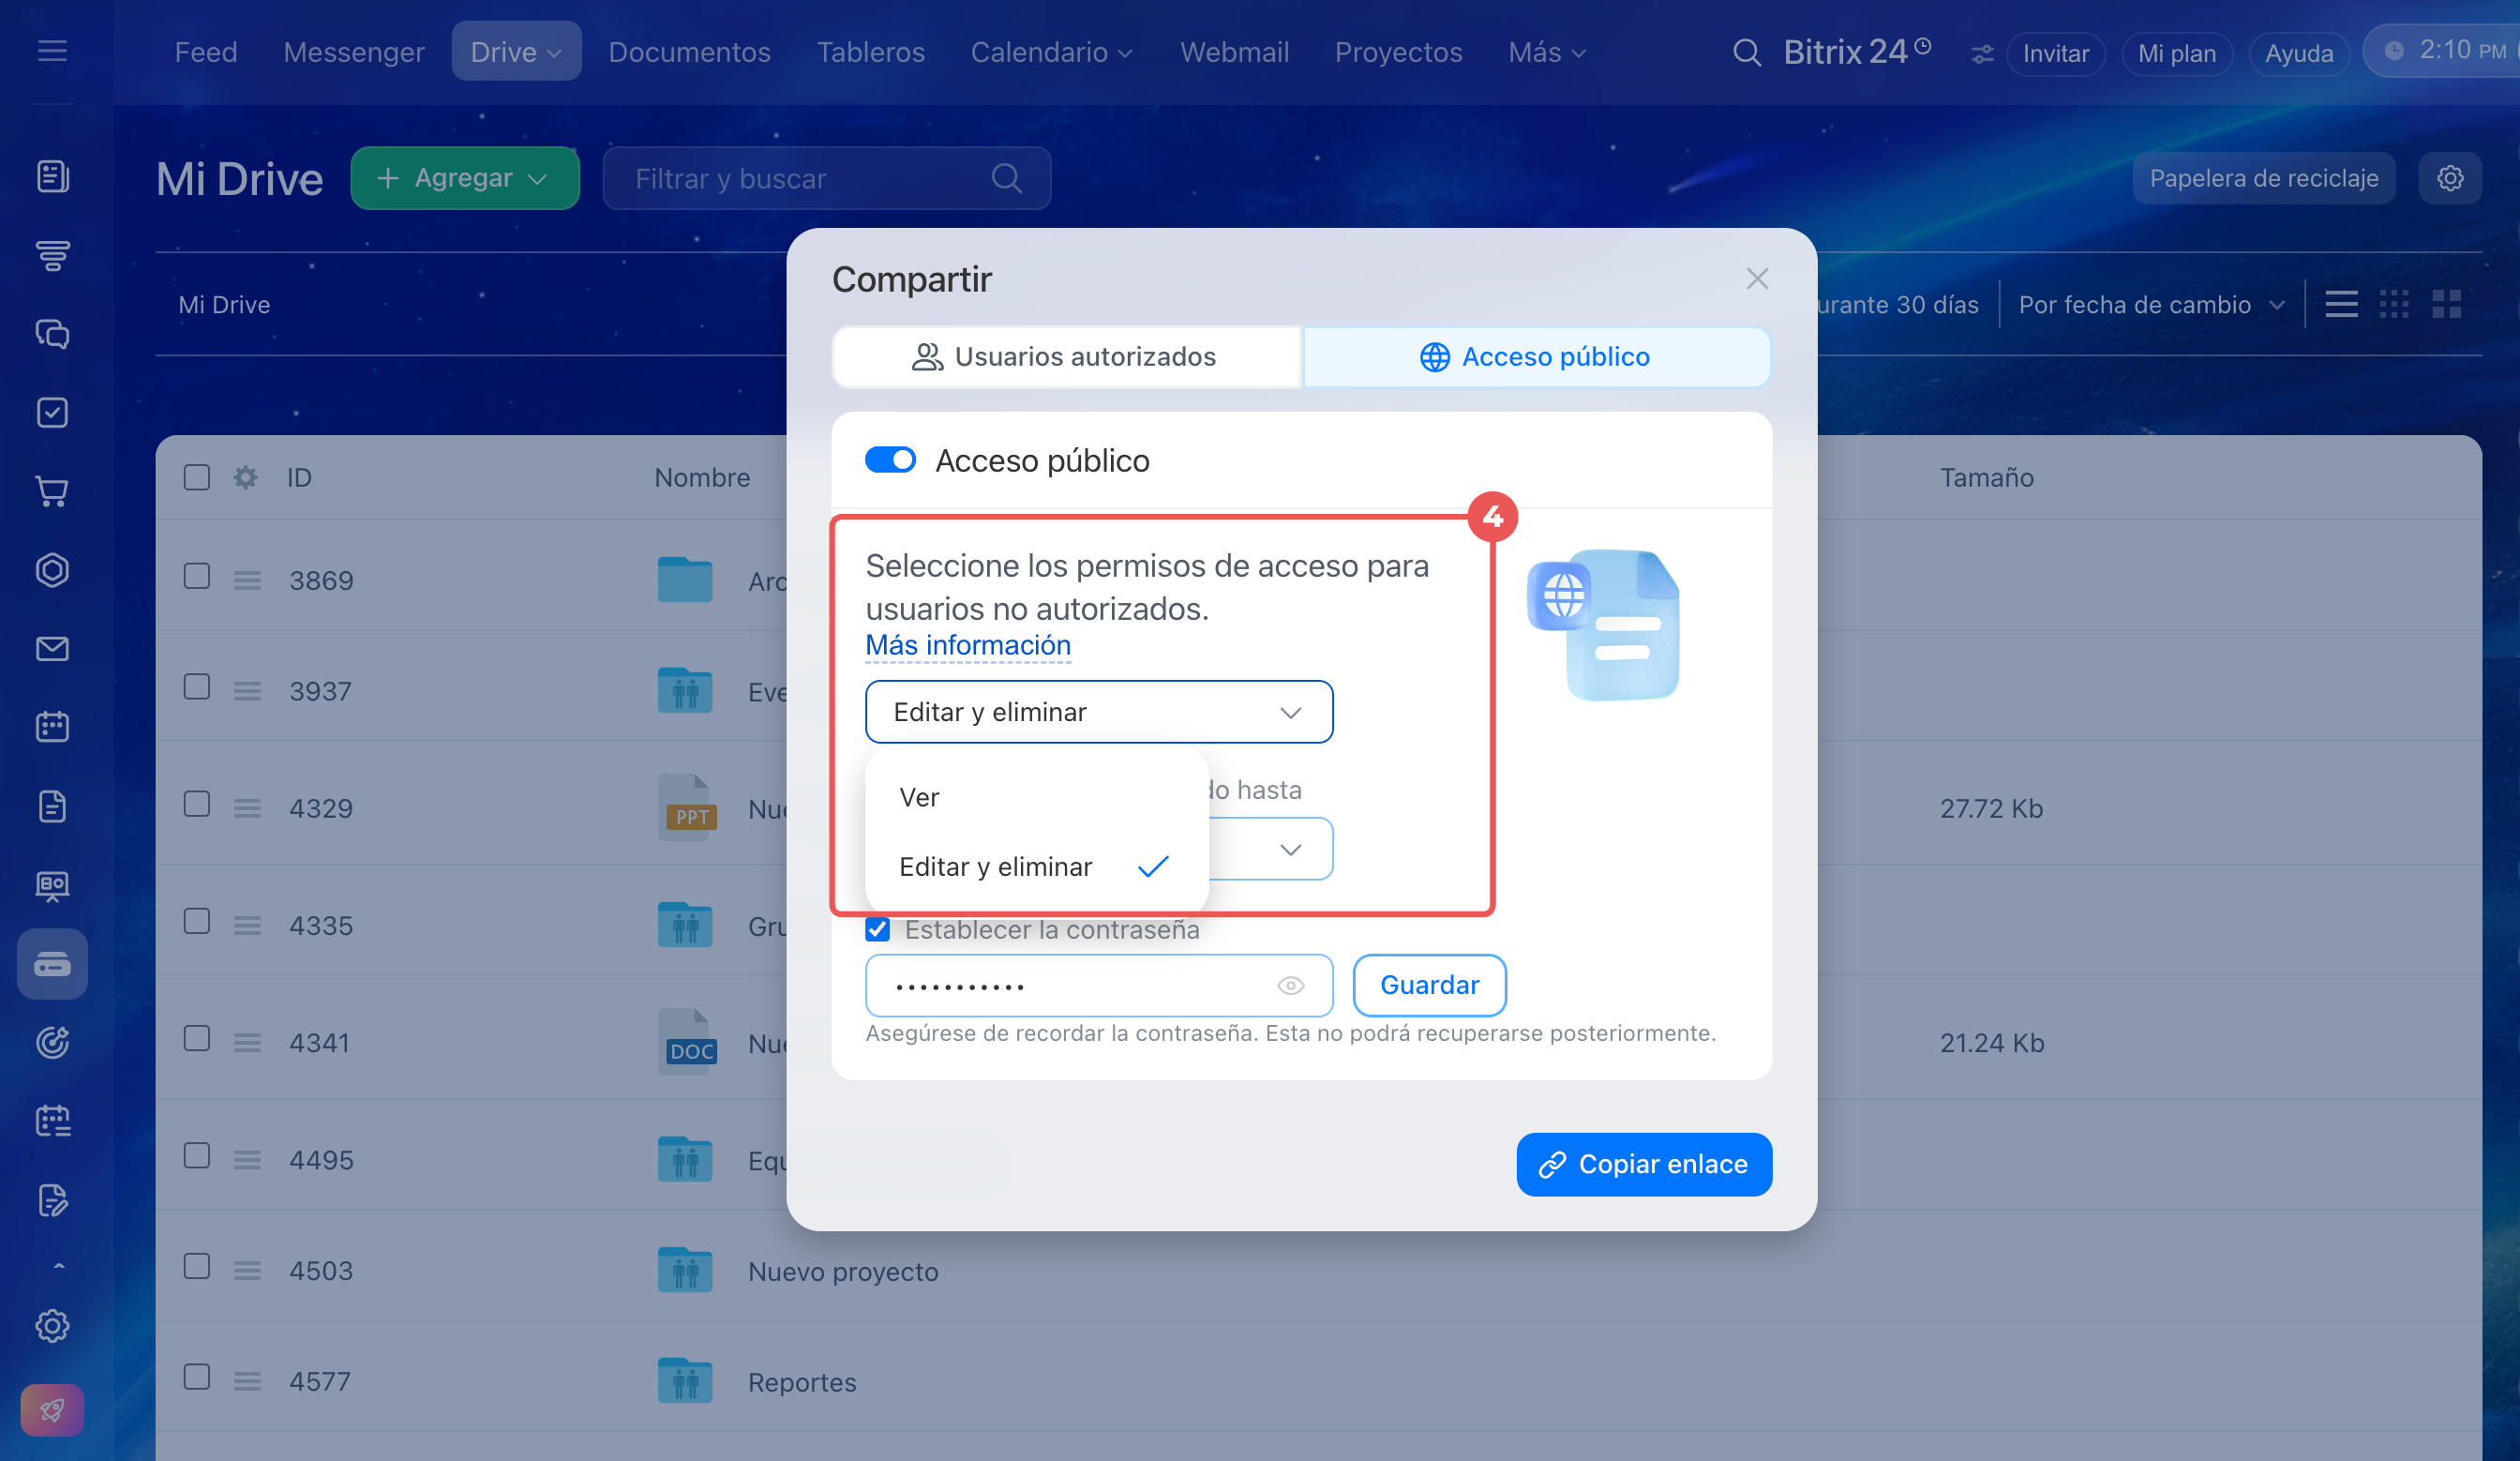The height and width of the screenshot is (1461, 2520).
Task: Open Tableros from top navigation
Action: click(x=871, y=52)
